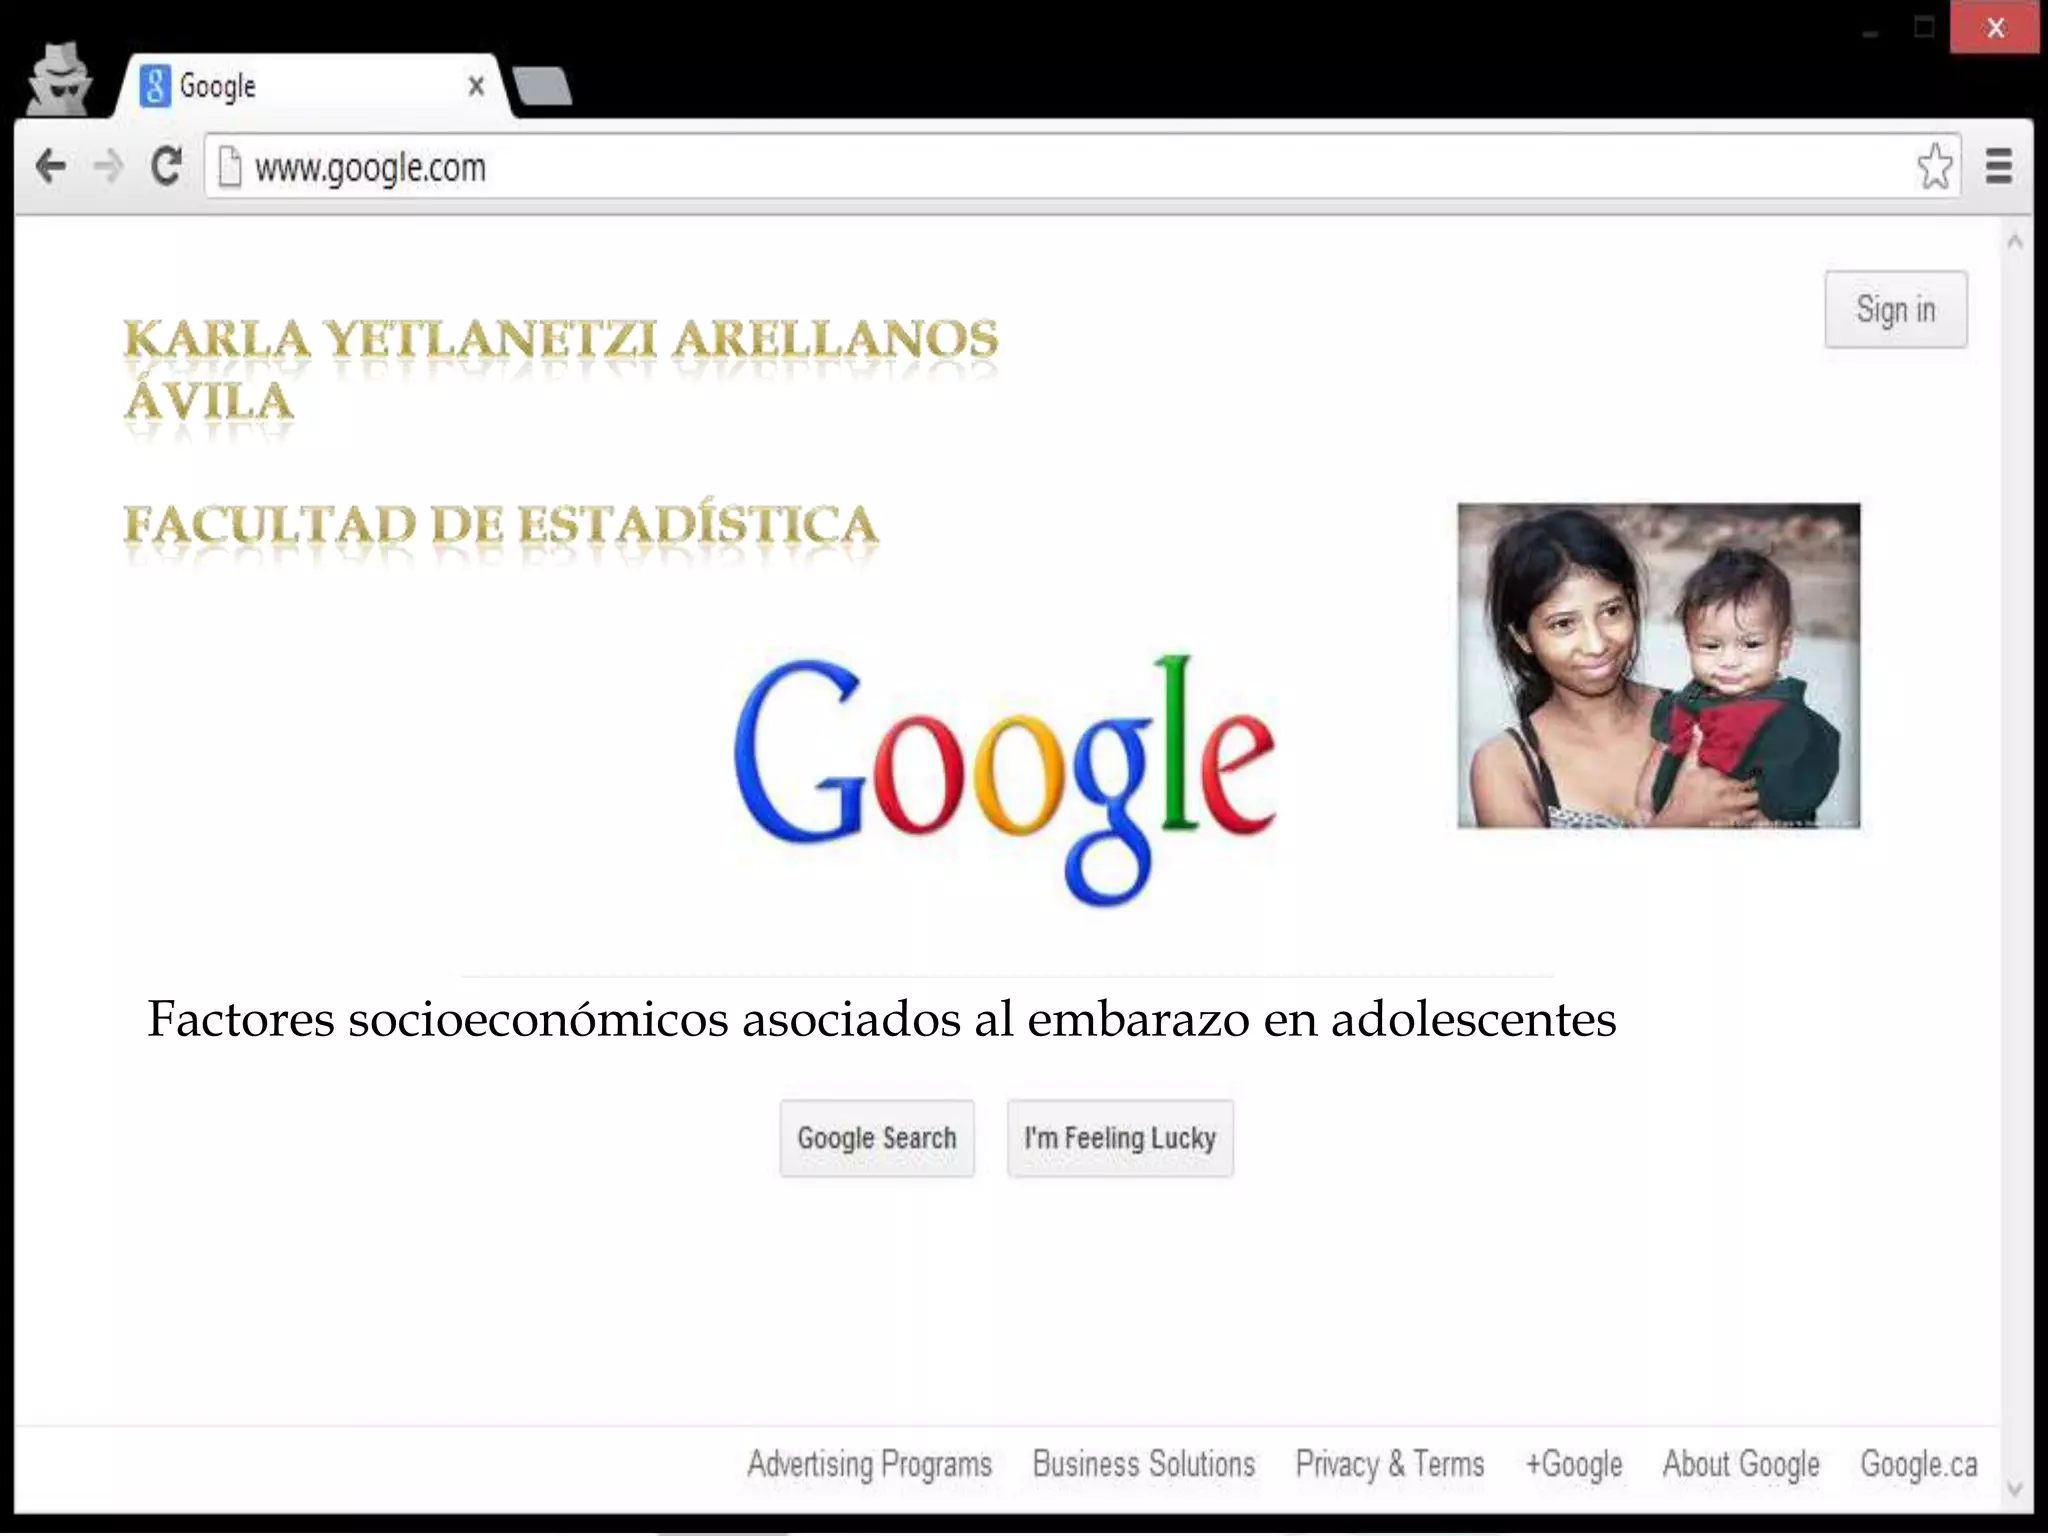The width and height of the screenshot is (2048, 1536).
Task: Open the About Google link
Action: 1740,1464
